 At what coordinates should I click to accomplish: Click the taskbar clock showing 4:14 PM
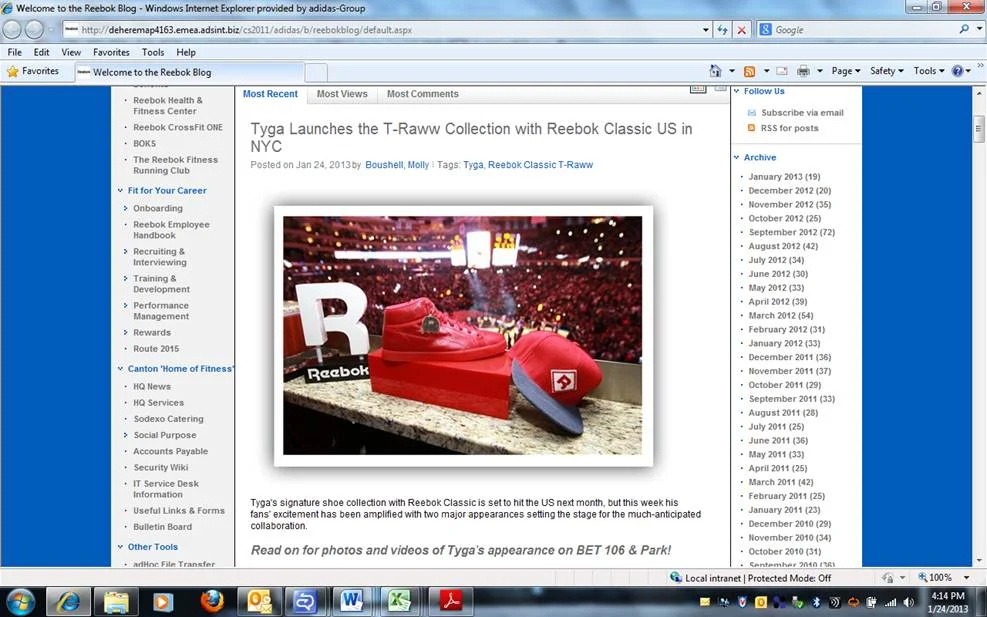(x=947, y=602)
